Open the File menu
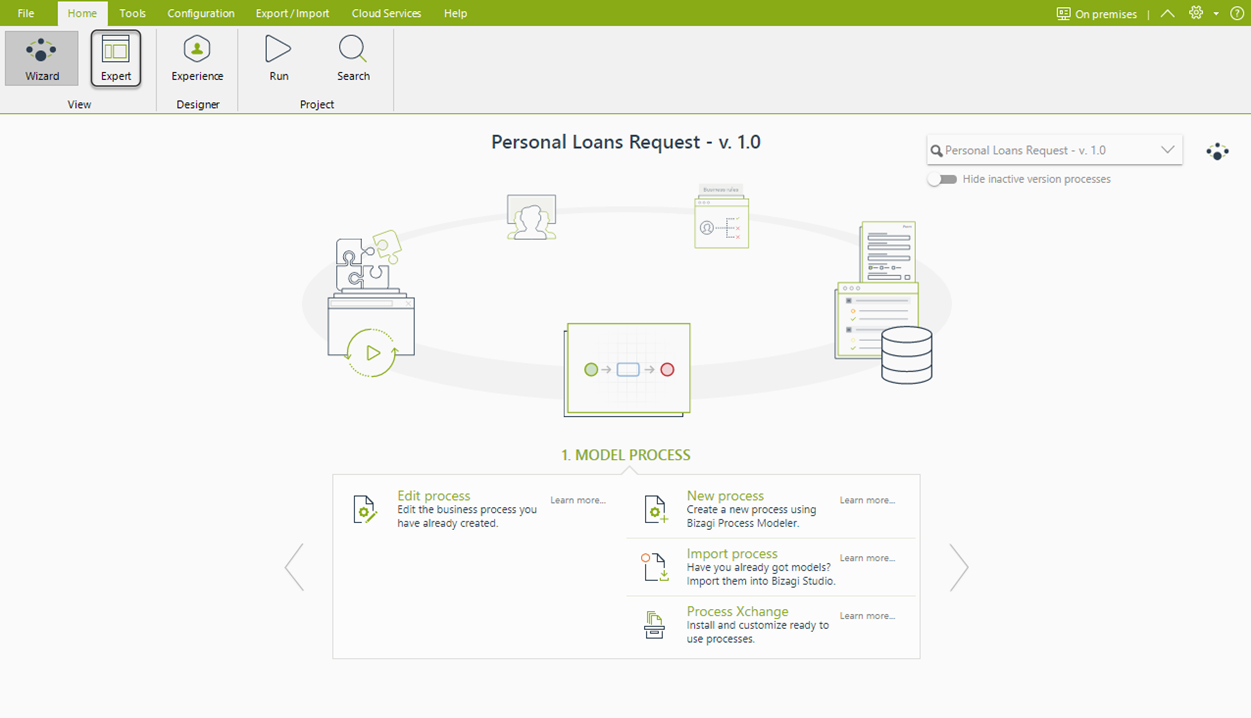Viewport: 1251px width, 718px height. click(x=26, y=14)
